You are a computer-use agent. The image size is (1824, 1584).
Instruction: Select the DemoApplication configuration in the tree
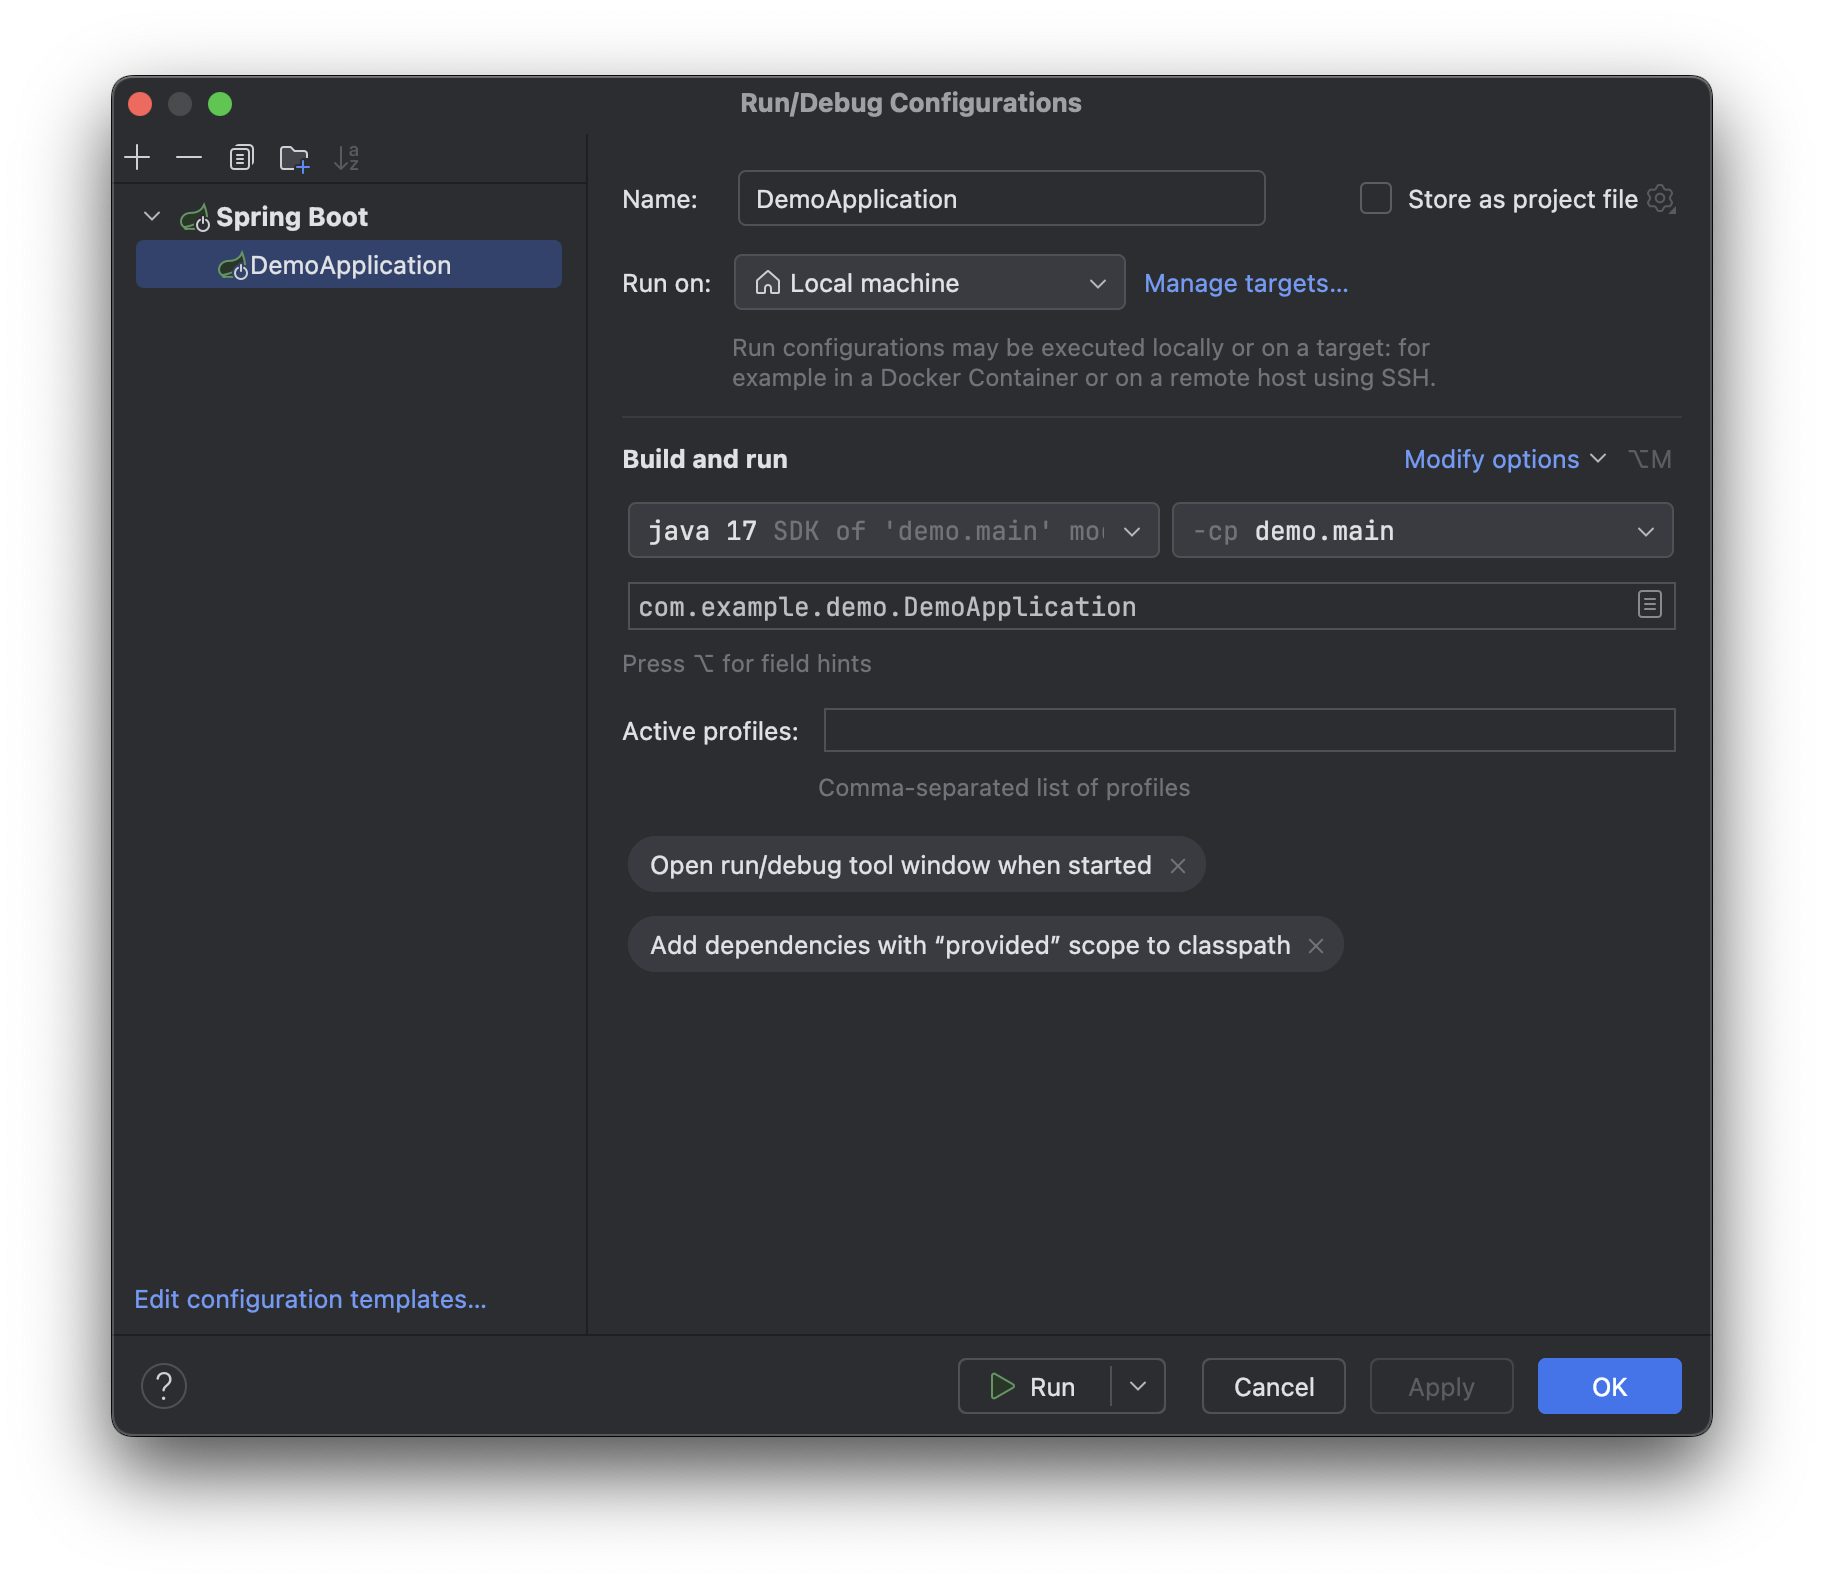(349, 265)
